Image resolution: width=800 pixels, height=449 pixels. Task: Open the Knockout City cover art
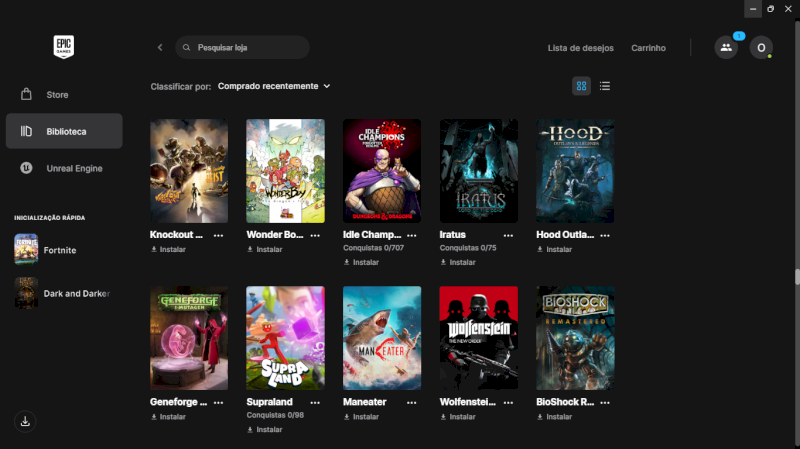point(189,171)
